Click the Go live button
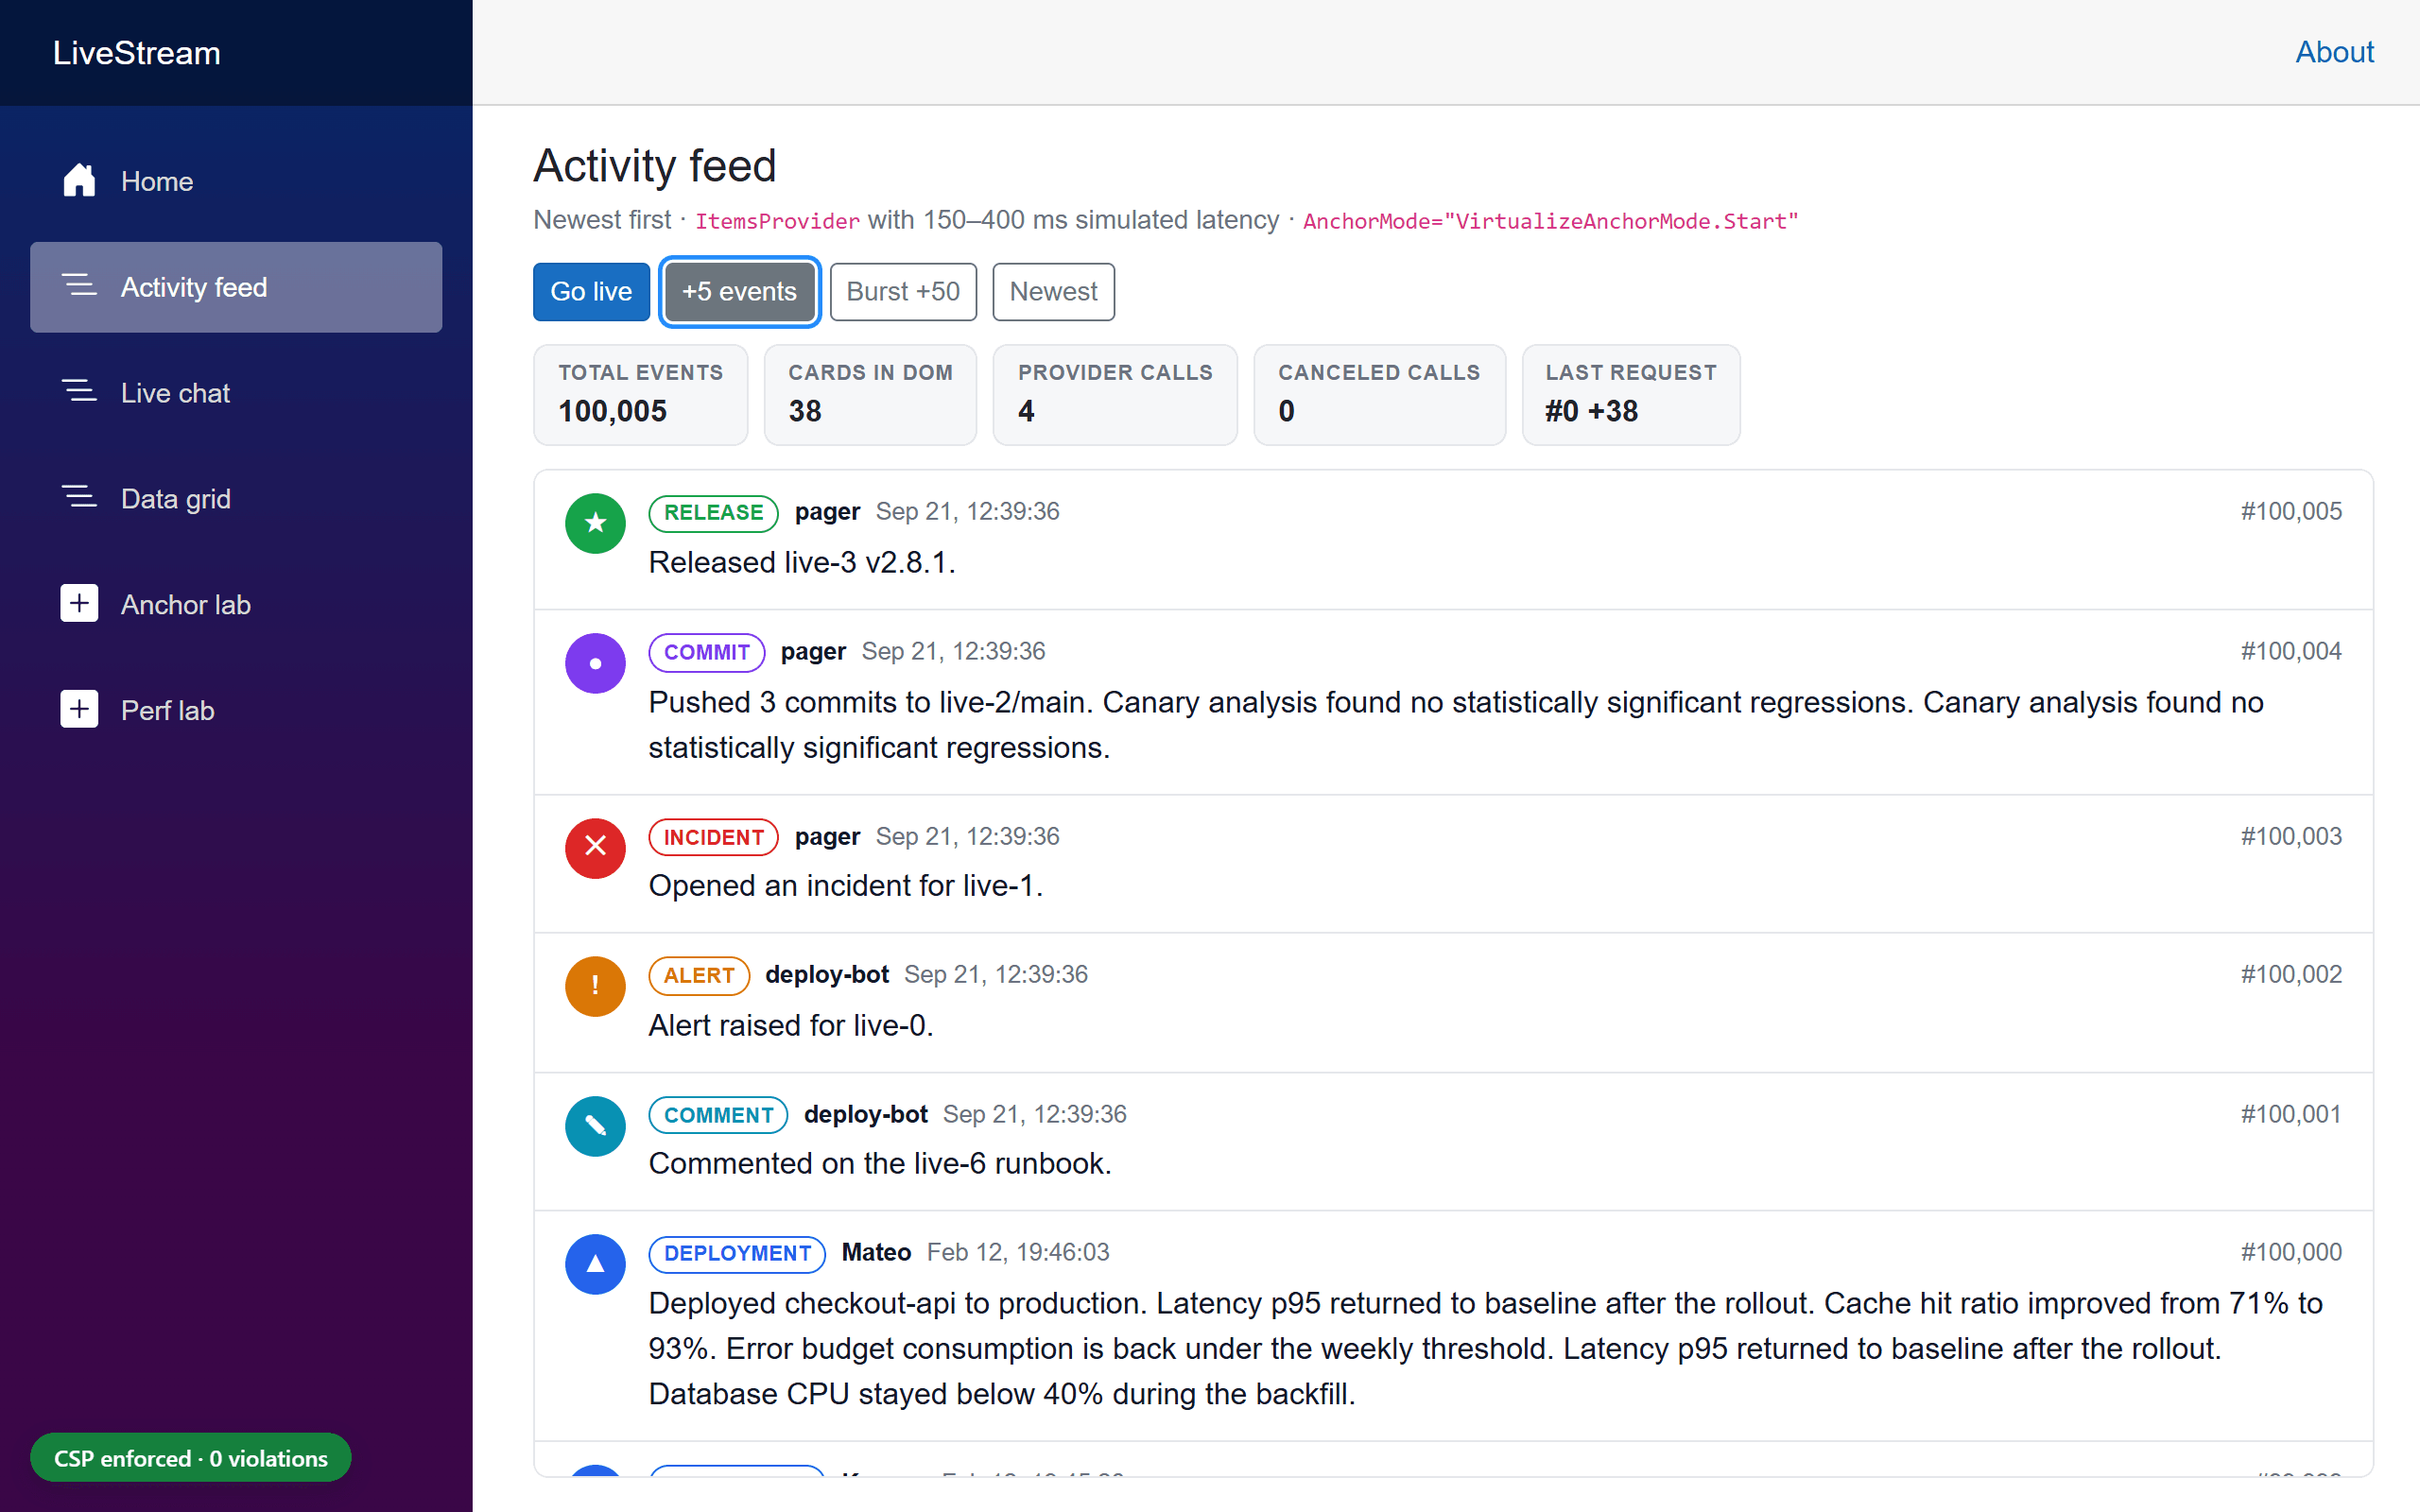The height and width of the screenshot is (1512, 2420). 591,292
